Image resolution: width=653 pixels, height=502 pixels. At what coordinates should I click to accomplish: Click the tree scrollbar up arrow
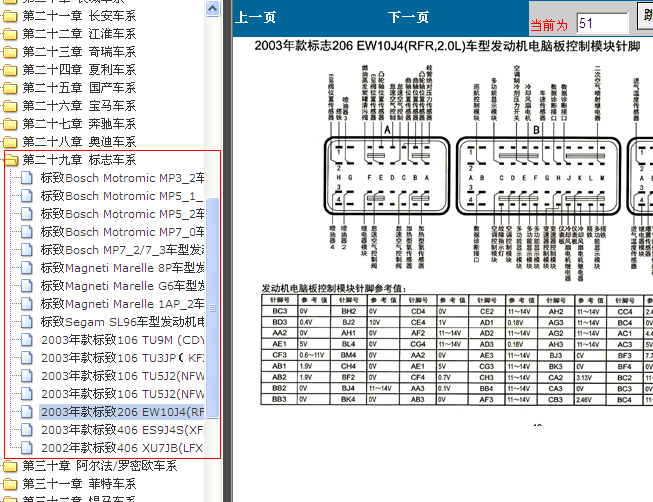pyautogui.click(x=212, y=8)
